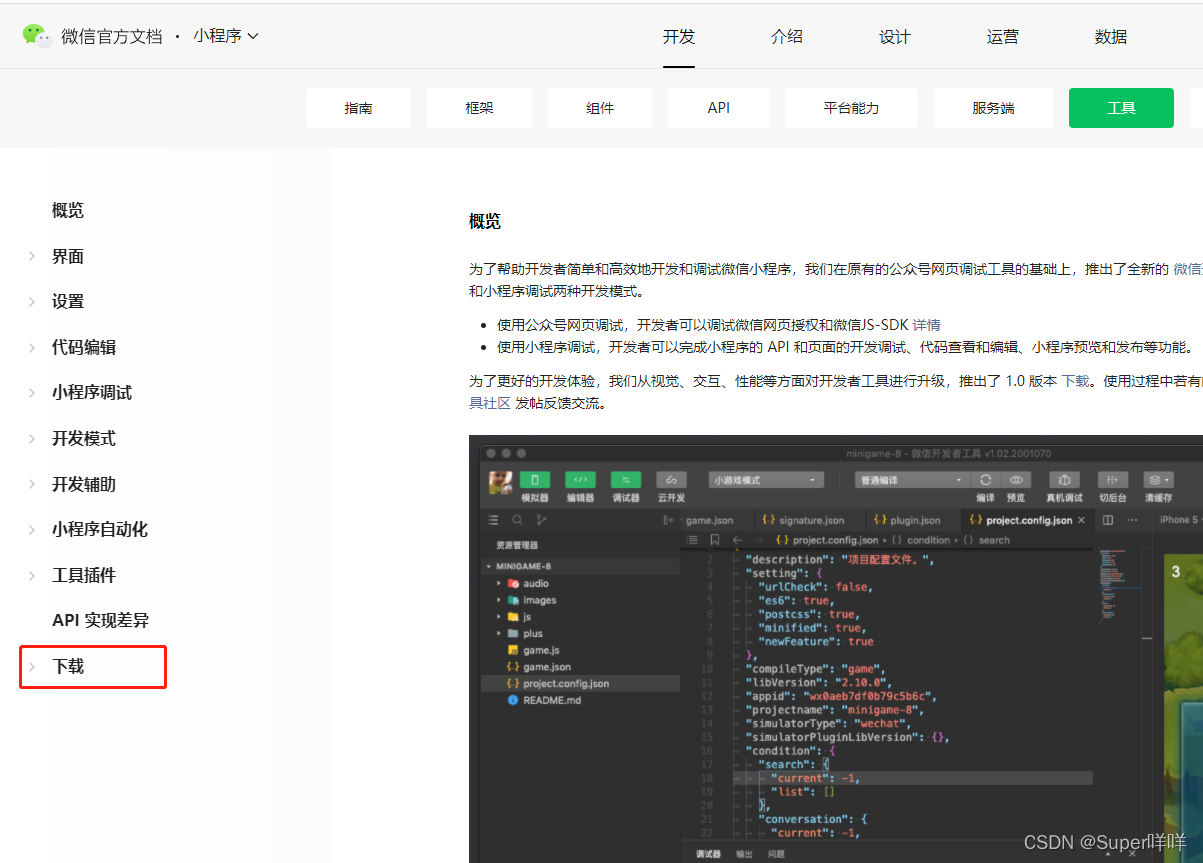Expand the 界面 sidebar section

68,257
